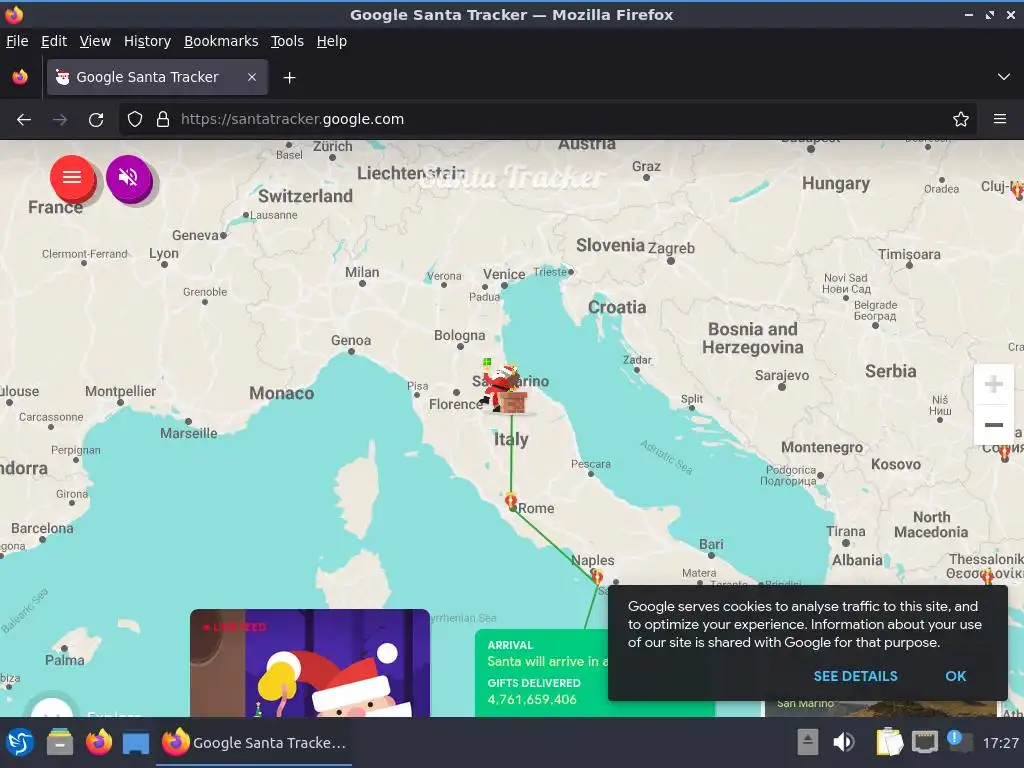Image resolution: width=1024 pixels, height=768 pixels.
Task: Click Santa on the chimney icon
Action: pos(504,387)
